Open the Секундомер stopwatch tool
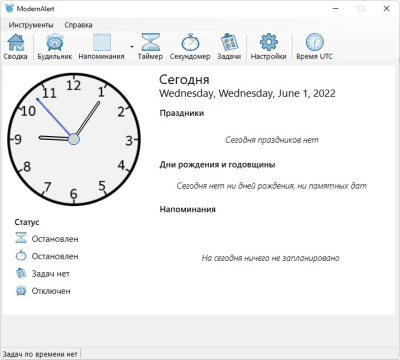 pos(190,42)
